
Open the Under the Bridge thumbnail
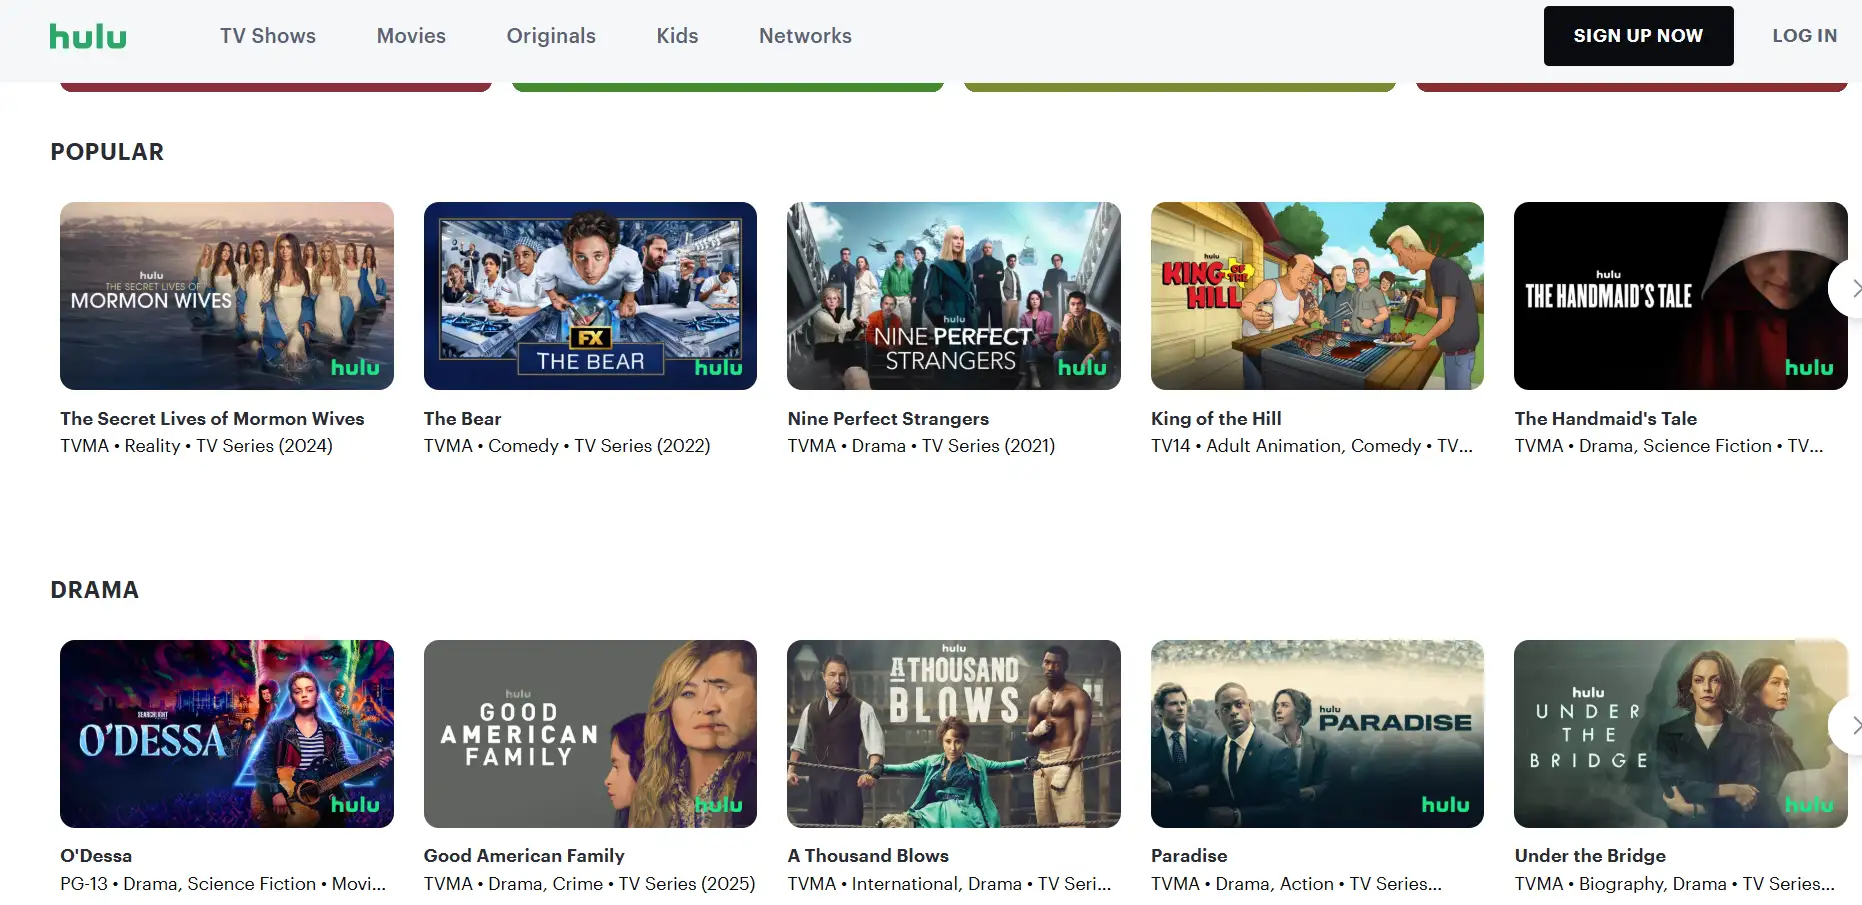pyautogui.click(x=1681, y=734)
